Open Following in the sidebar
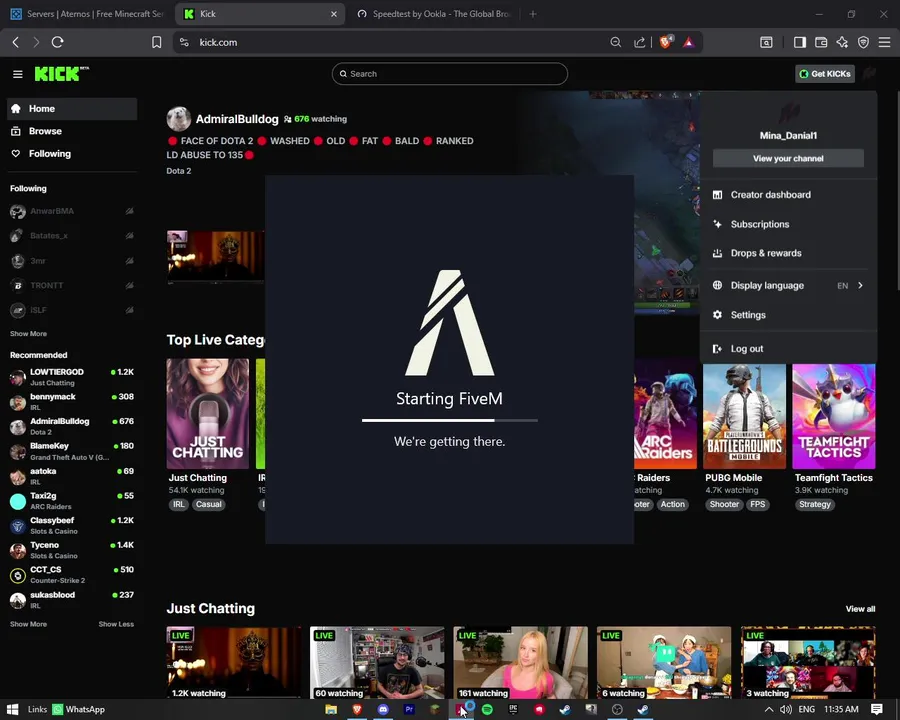The height and width of the screenshot is (720, 900). point(72,153)
